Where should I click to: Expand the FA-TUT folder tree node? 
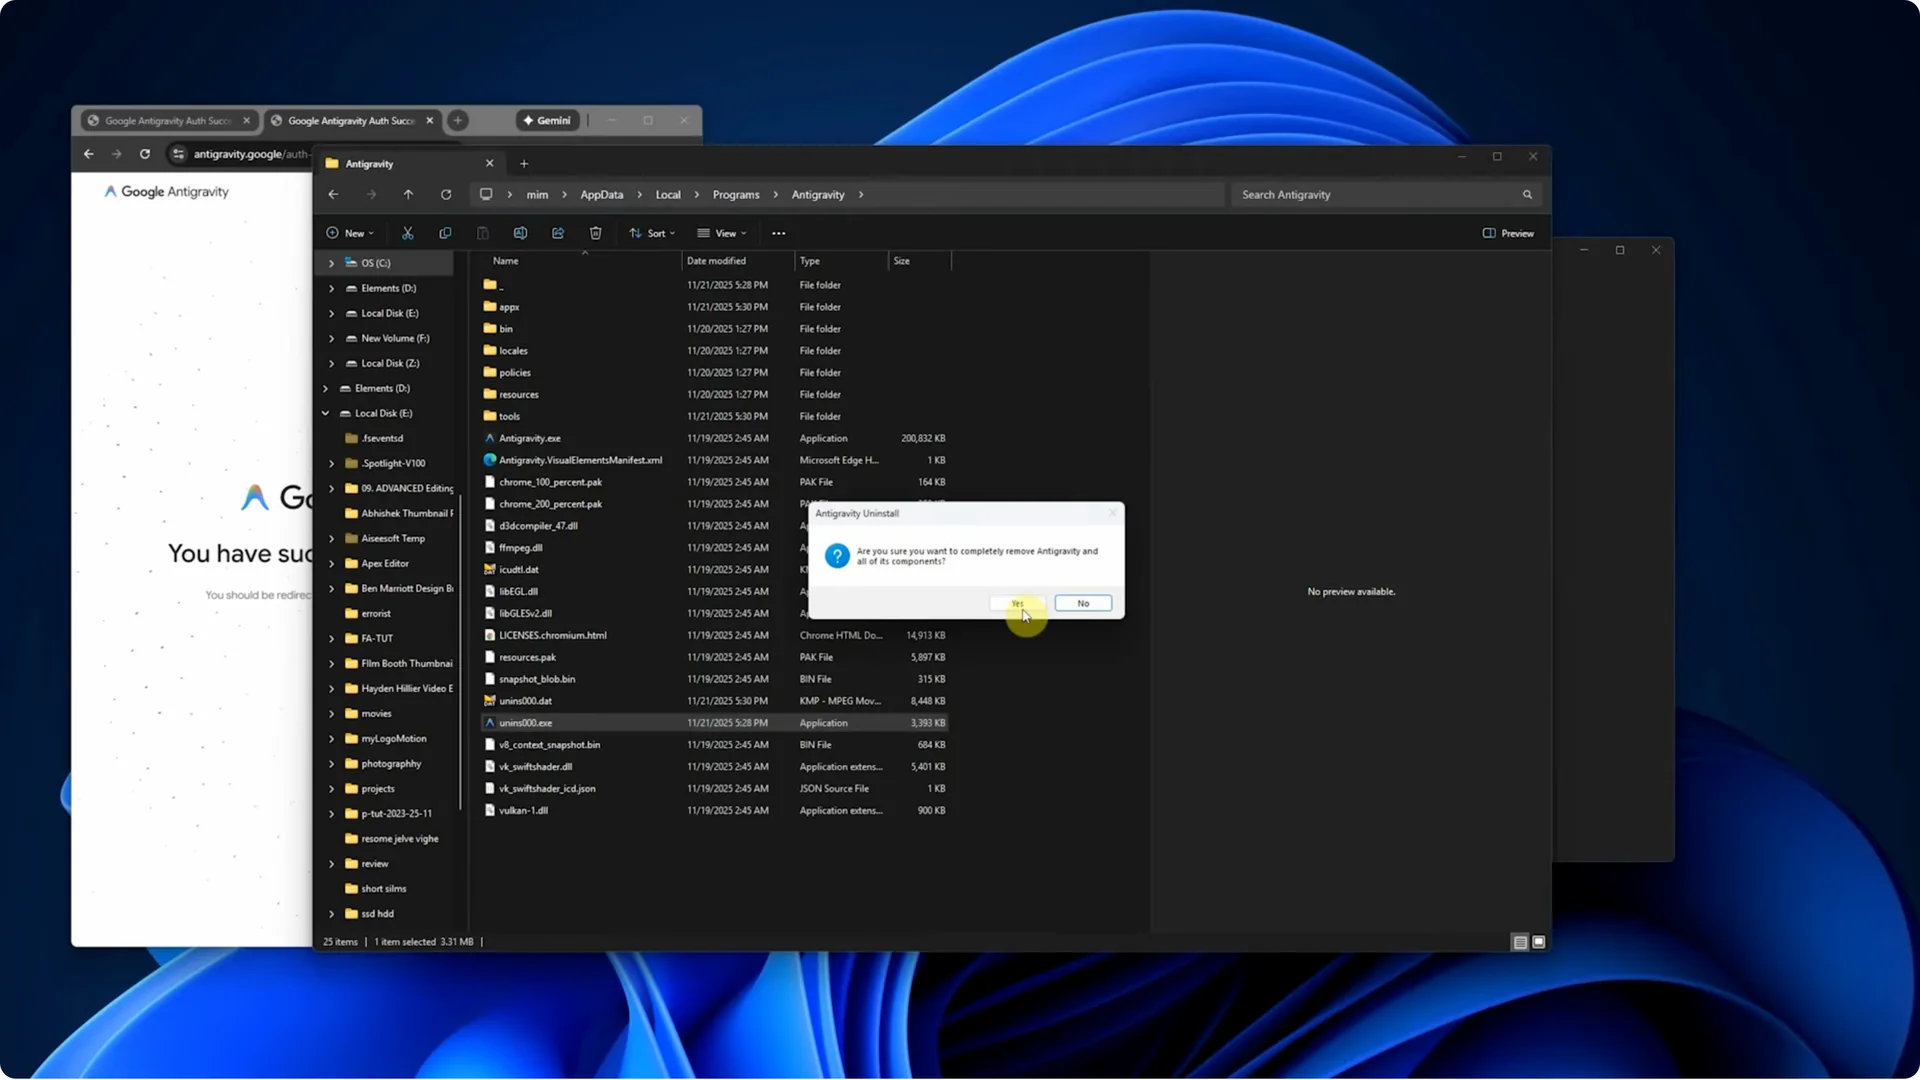click(x=331, y=638)
